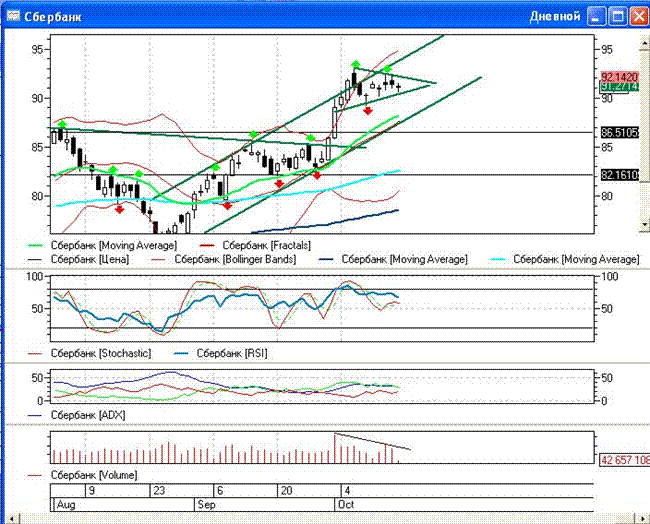The width and height of the screenshot is (650, 524).
Task: Click the declining volume trendline in Volume panel
Action: pos(373,442)
